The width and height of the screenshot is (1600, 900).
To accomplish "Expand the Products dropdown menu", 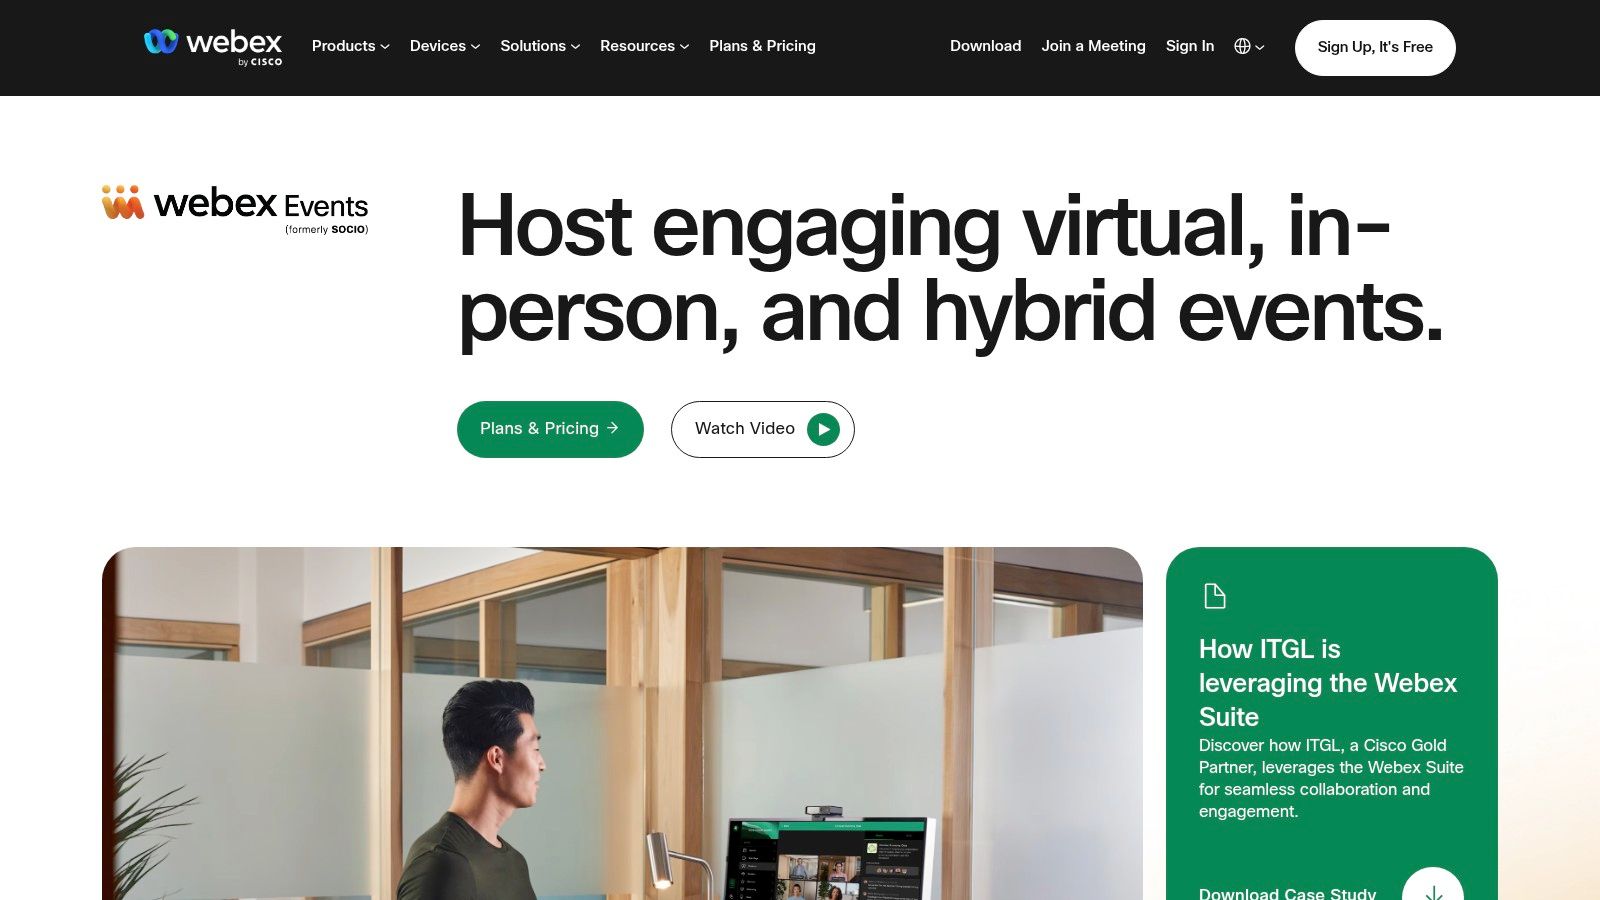I will 350,46.
